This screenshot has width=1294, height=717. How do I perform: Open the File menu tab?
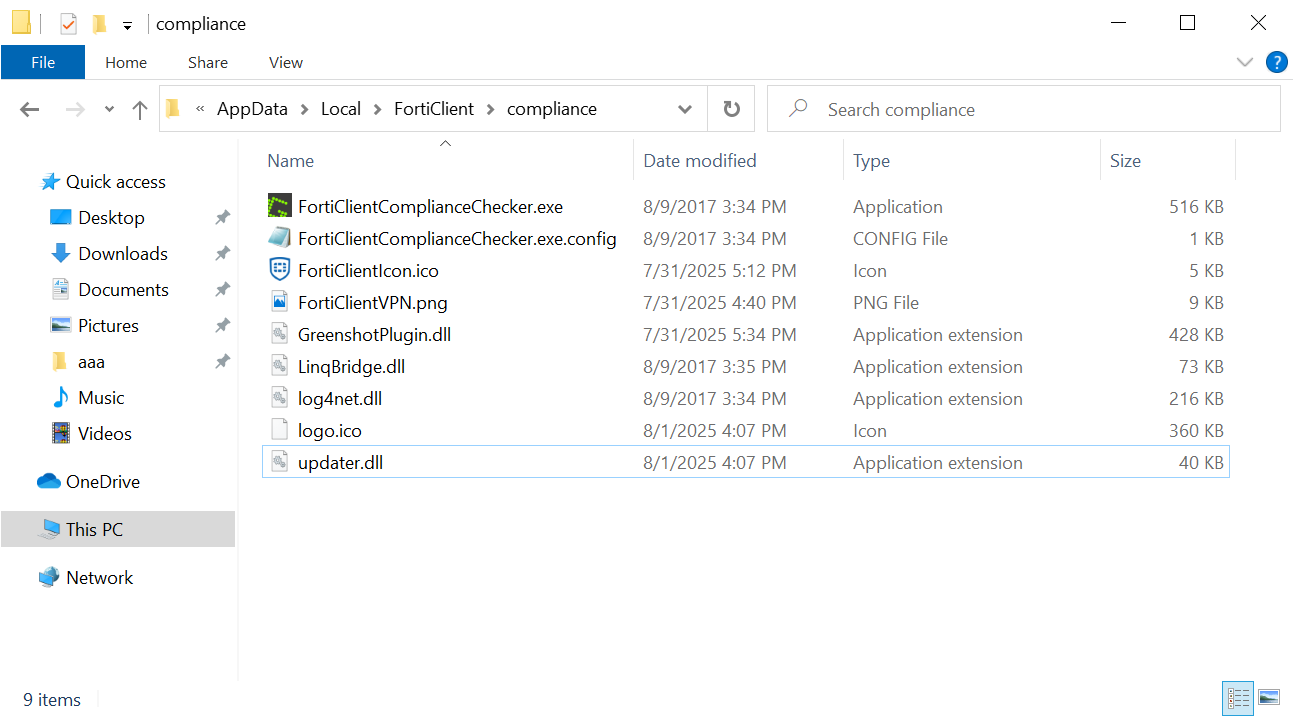[43, 62]
